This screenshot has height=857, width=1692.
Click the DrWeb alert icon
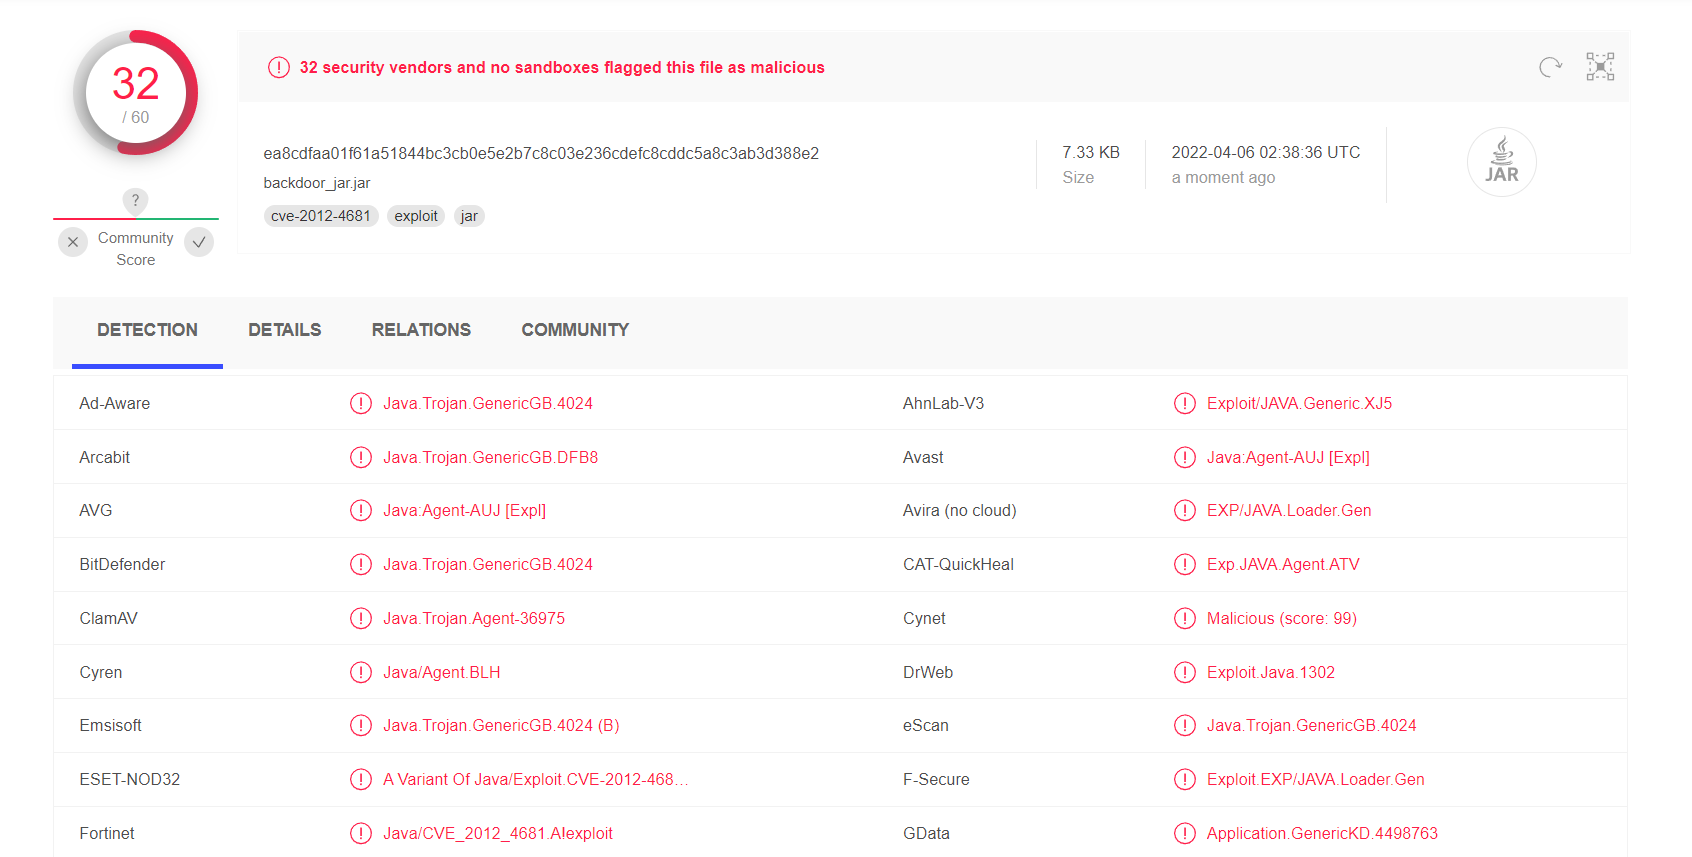[1185, 672]
